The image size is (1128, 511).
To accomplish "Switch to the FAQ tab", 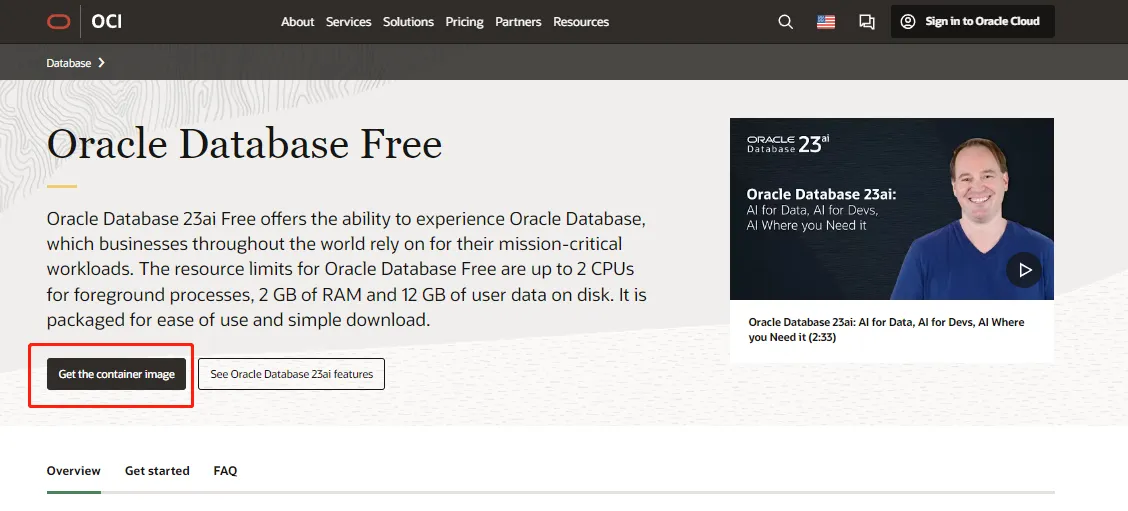I will coord(225,471).
